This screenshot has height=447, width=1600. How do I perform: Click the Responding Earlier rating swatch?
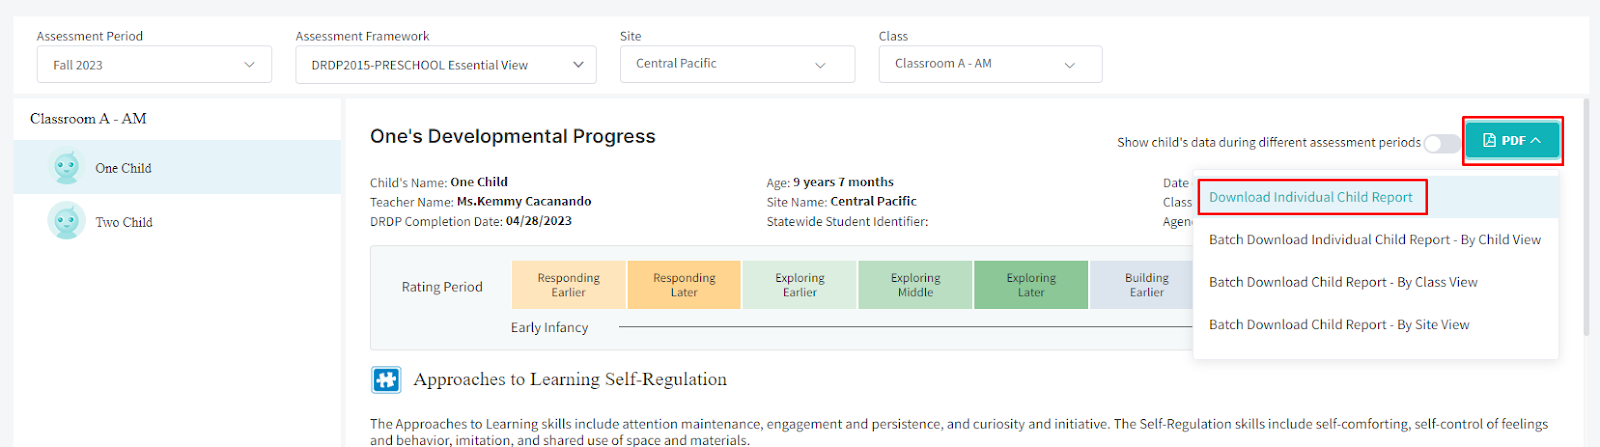568,285
